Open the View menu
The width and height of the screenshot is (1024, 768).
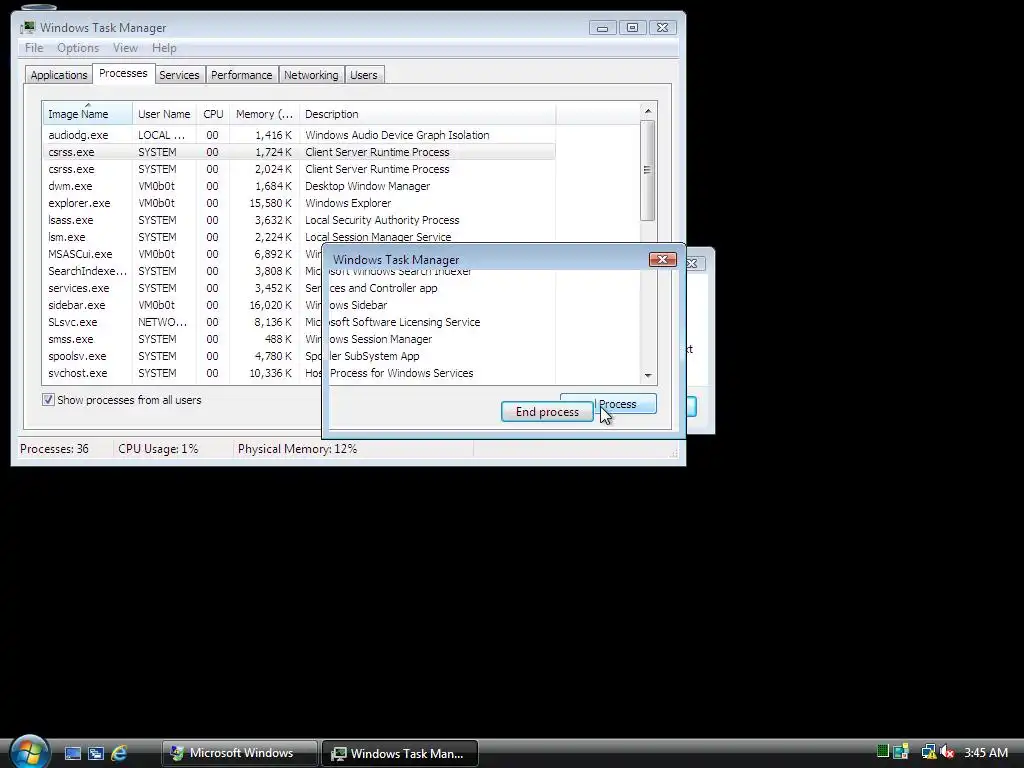125,48
